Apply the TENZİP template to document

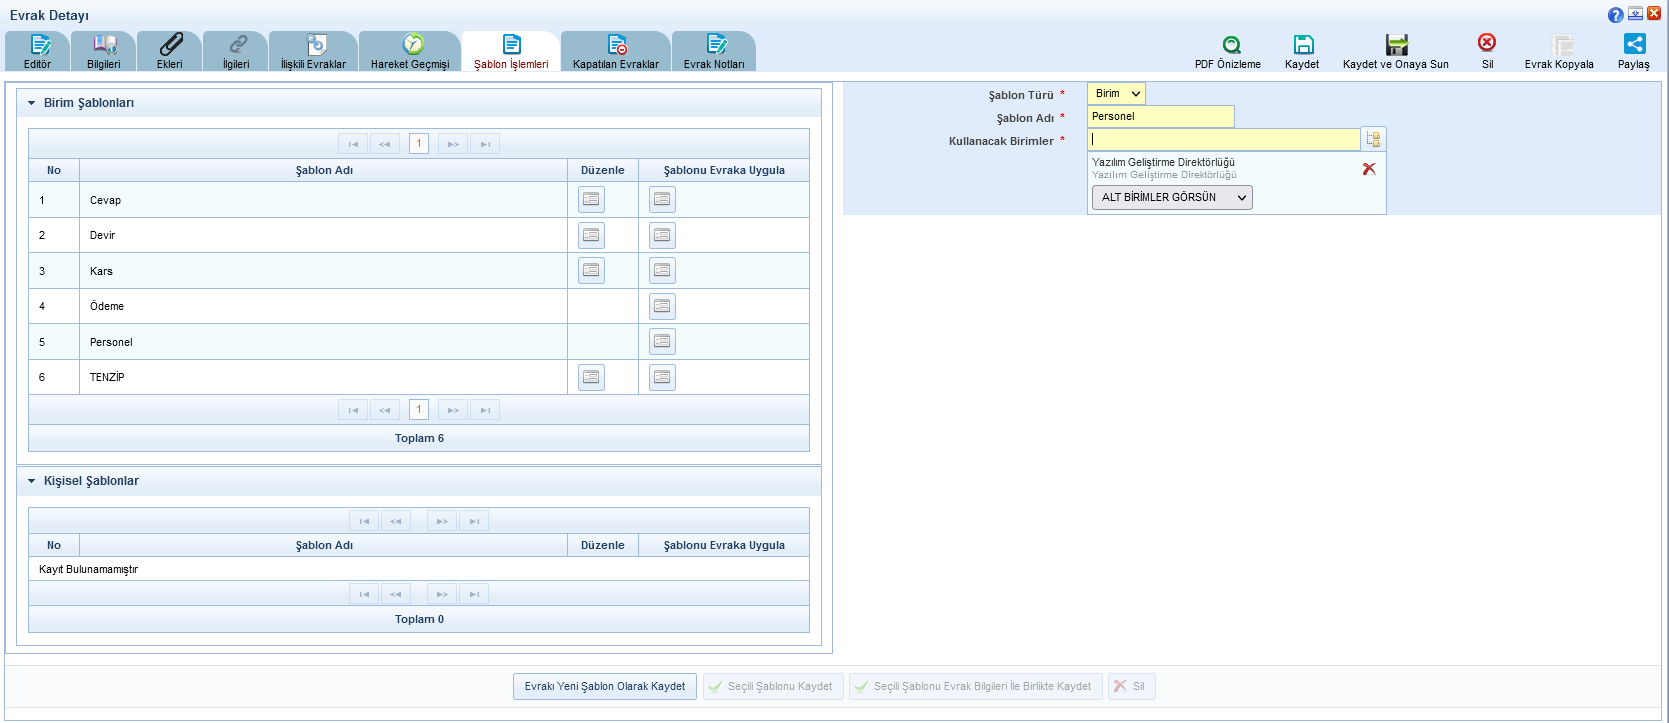(662, 377)
